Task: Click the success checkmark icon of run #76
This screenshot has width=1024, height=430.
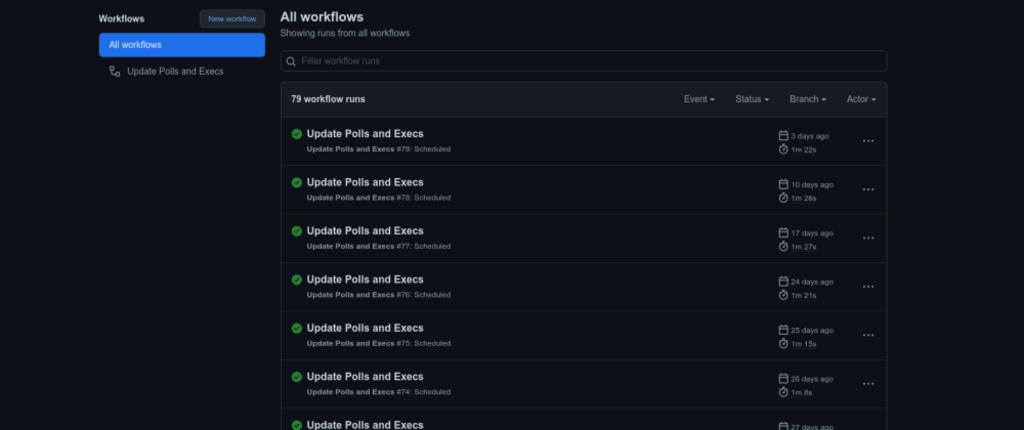Action: 296,280
